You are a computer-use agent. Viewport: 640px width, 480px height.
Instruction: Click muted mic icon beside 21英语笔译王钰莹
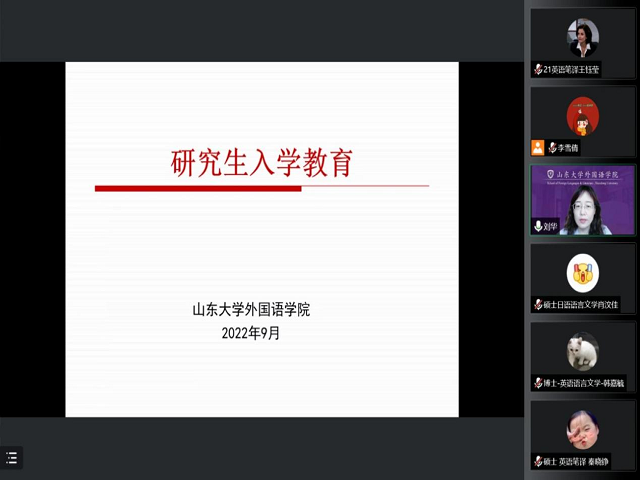coord(538,69)
